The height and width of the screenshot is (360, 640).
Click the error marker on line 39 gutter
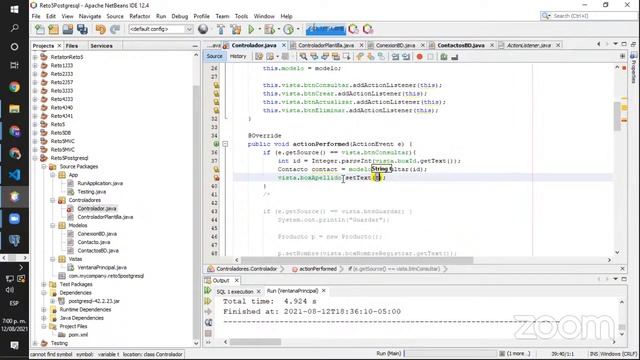216,178
